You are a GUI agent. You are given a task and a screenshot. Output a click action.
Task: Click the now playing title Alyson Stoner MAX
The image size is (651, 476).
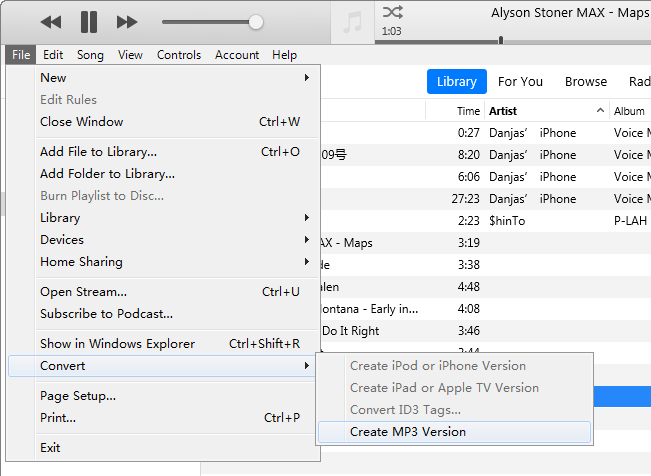click(570, 13)
